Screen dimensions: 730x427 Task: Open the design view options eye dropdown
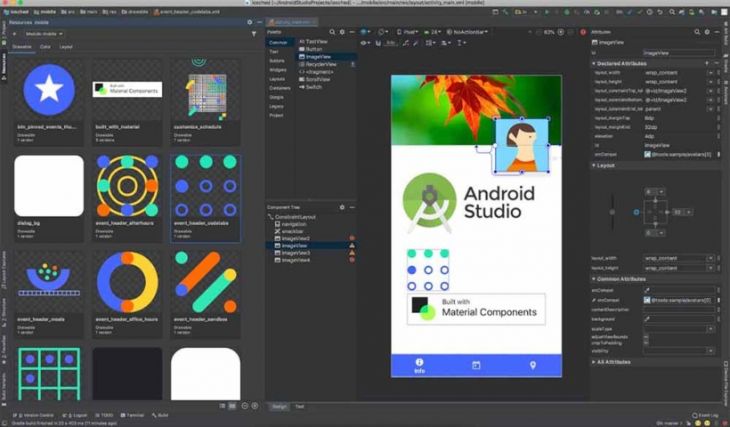(x=365, y=43)
